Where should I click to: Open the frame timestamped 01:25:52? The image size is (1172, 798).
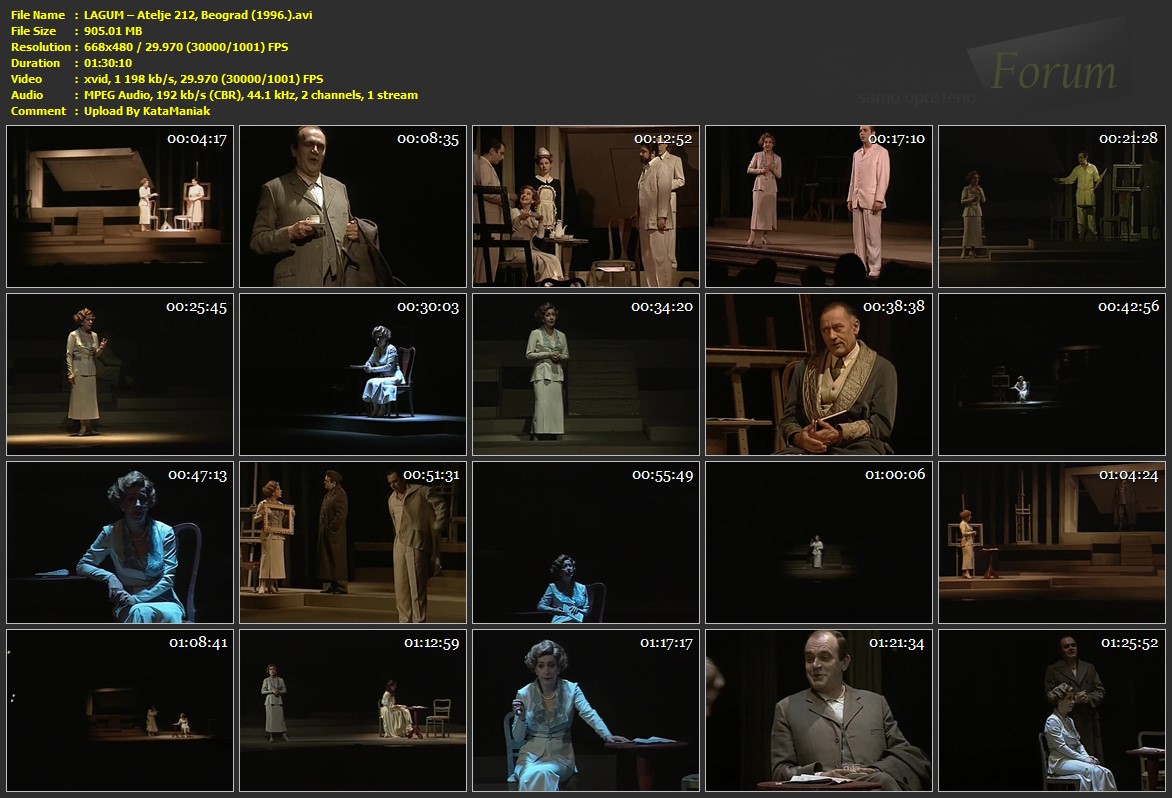[x=1052, y=711]
